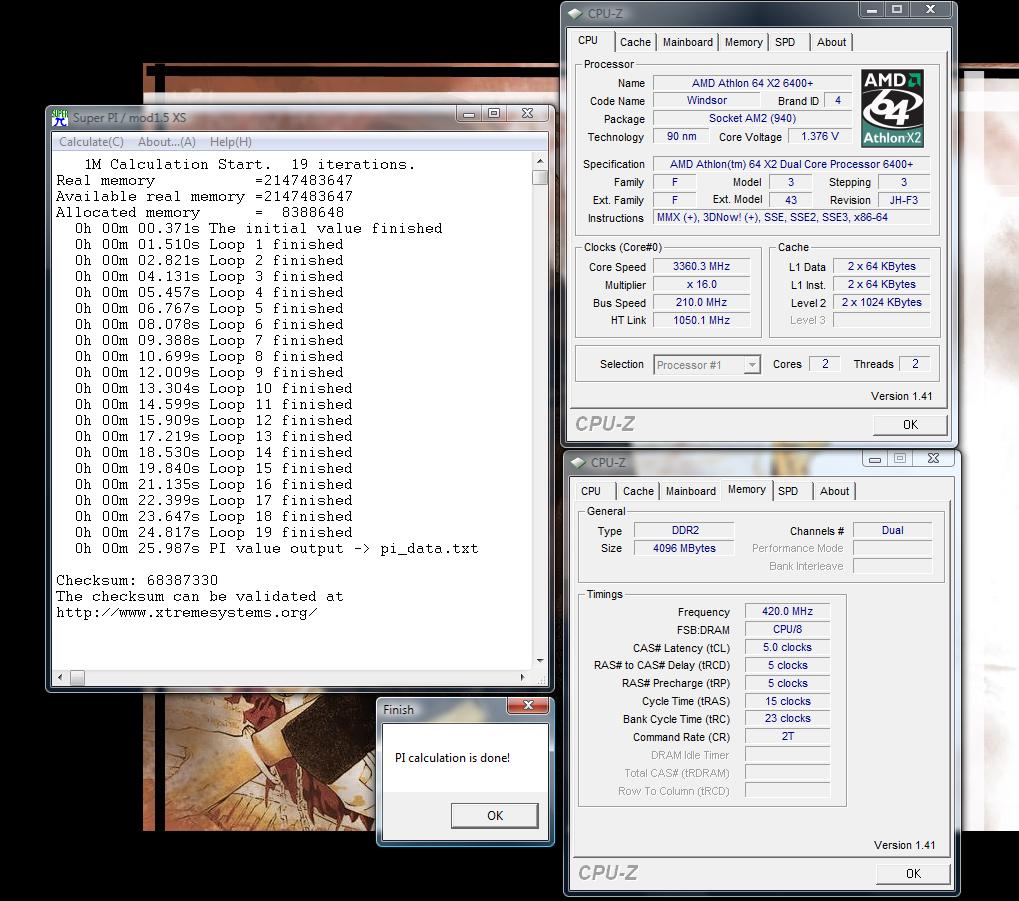Click the AMD Athlon X2 logo in CPU-Z
This screenshot has height=901, width=1019.
pos(892,108)
